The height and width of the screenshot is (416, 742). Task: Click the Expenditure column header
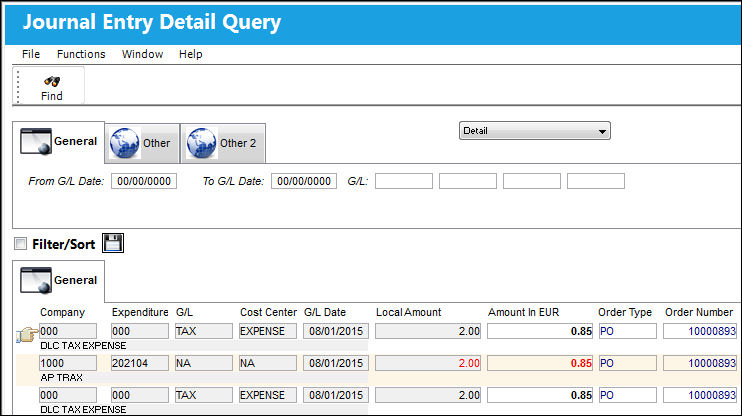pyautogui.click(x=140, y=312)
